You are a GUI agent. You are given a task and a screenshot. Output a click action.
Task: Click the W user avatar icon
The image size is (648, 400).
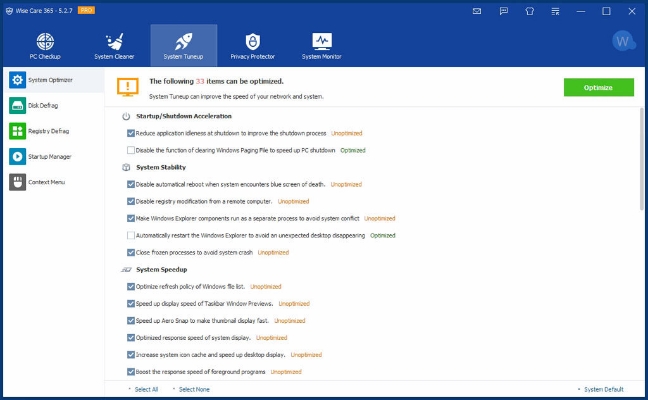click(x=623, y=41)
